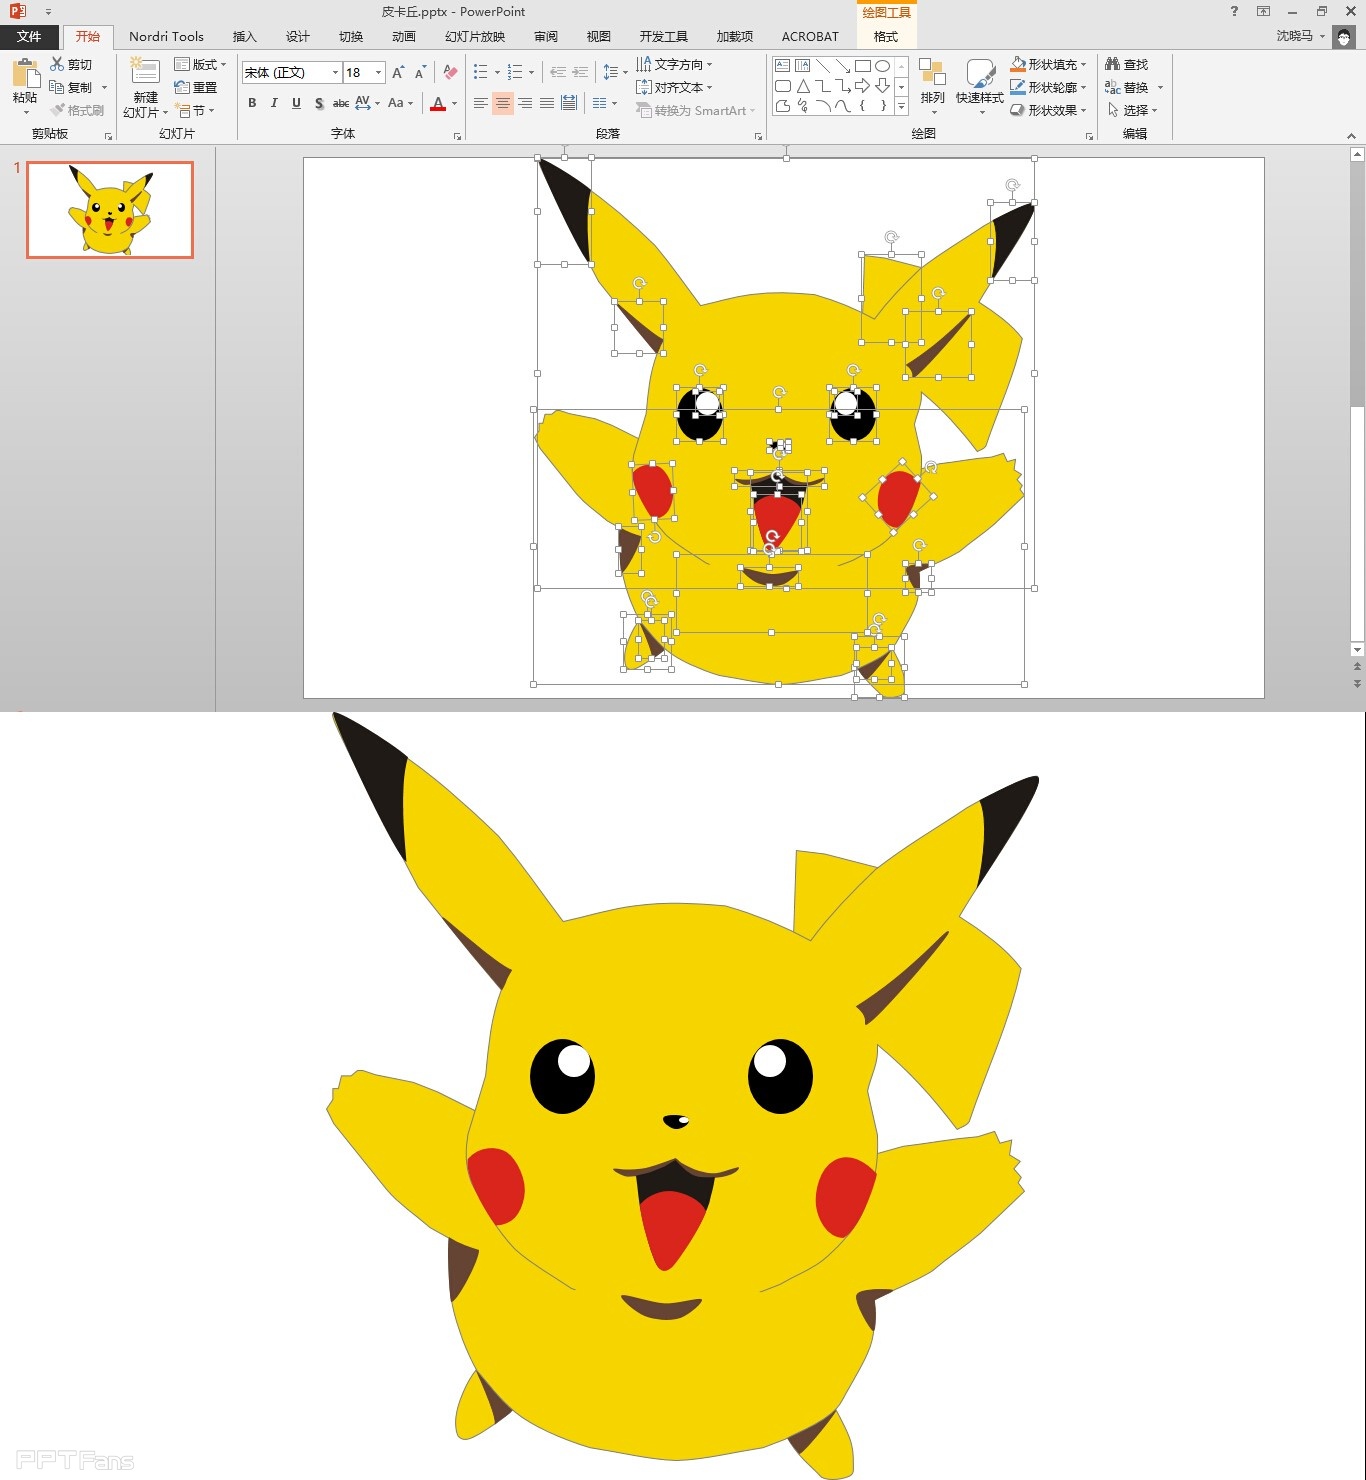Click the Reset (重置) slide button
The width and height of the screenshot is (1366, 1480).
coord(196,87)
